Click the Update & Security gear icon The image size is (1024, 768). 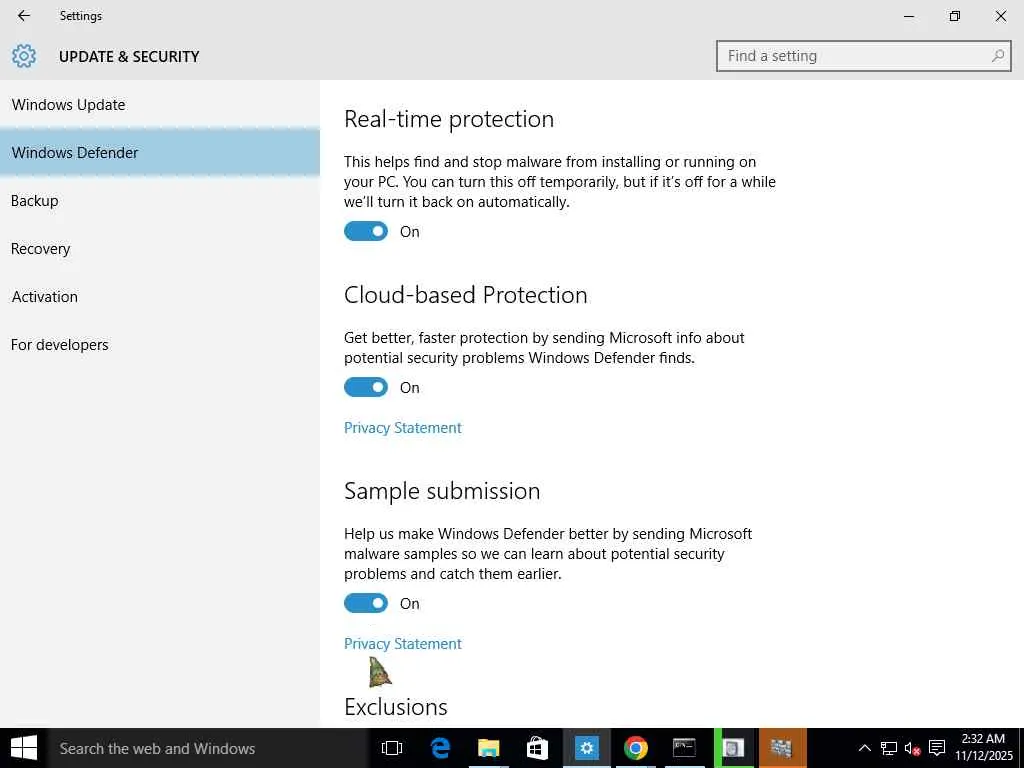coord(24,56)
